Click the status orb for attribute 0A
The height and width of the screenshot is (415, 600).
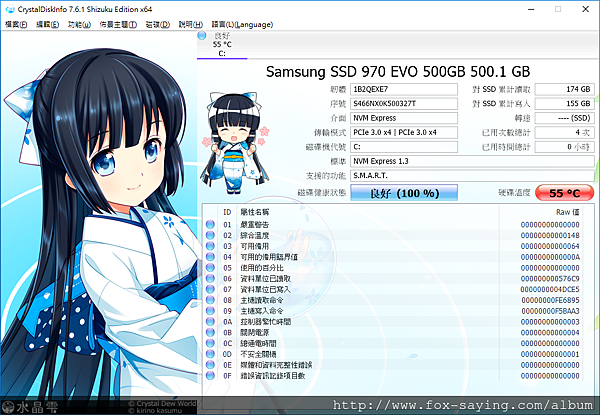tap(210, 322)
